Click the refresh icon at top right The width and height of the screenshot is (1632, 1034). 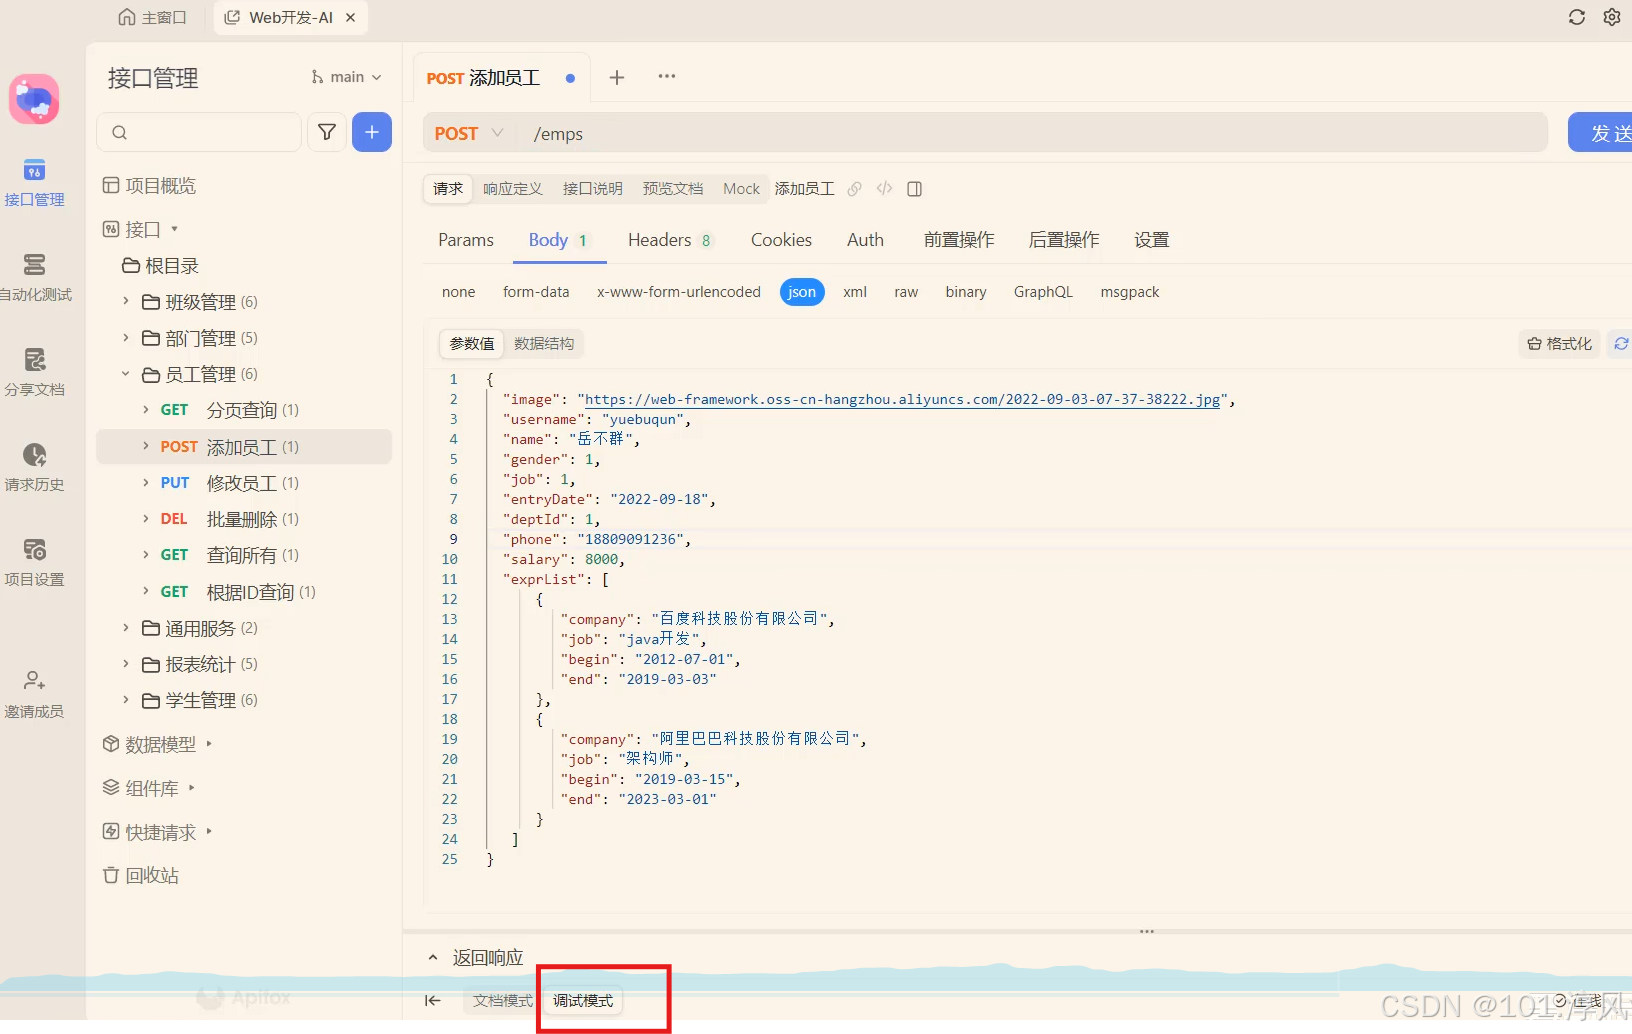(x=1576, y=17)
